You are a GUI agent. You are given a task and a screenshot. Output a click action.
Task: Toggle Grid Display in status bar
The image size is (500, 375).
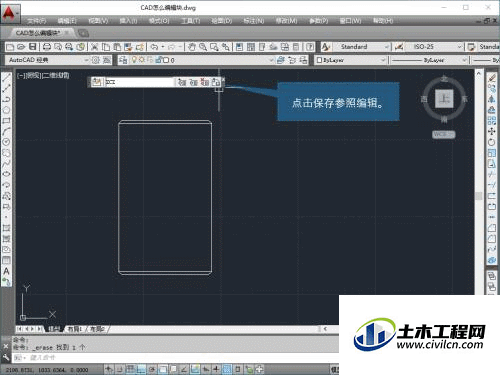(x=130, y=369)
